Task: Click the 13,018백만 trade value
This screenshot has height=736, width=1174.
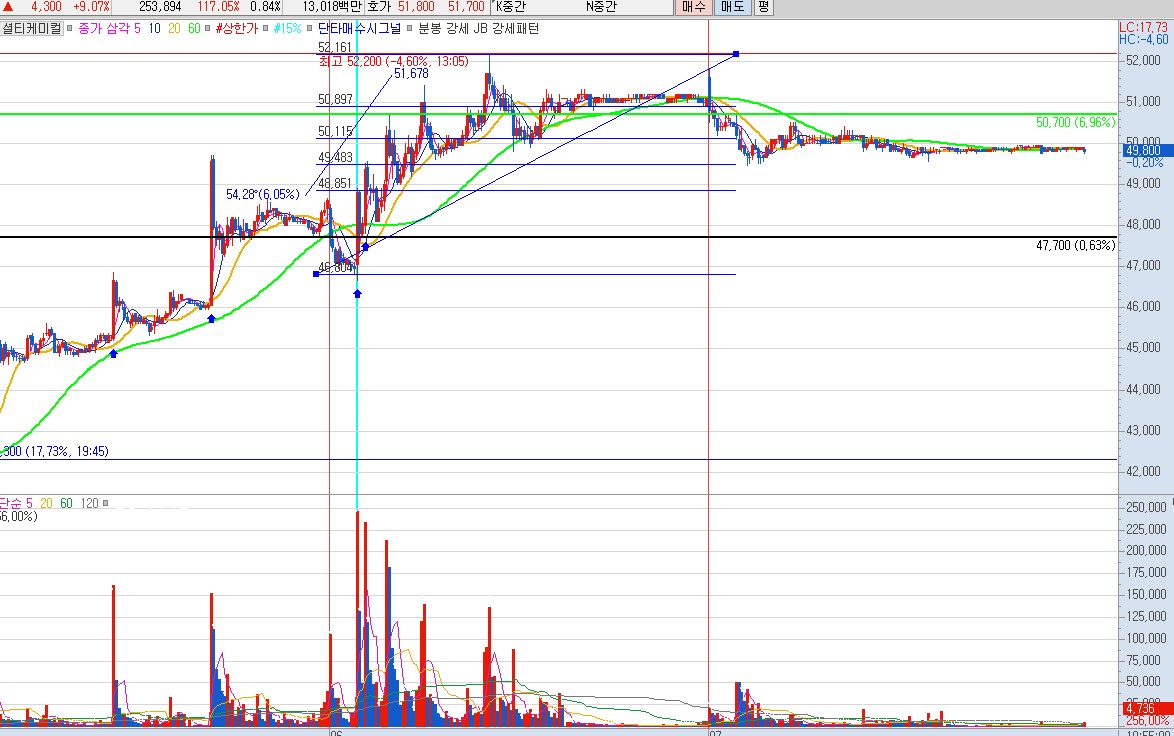Action: point(332,7)
